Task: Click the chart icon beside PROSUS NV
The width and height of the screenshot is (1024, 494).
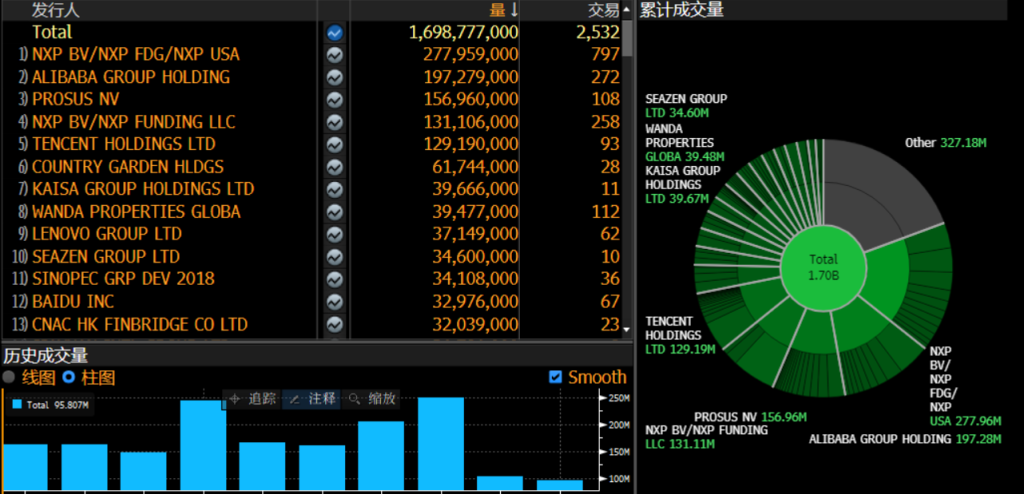Action: pos(334,100)
